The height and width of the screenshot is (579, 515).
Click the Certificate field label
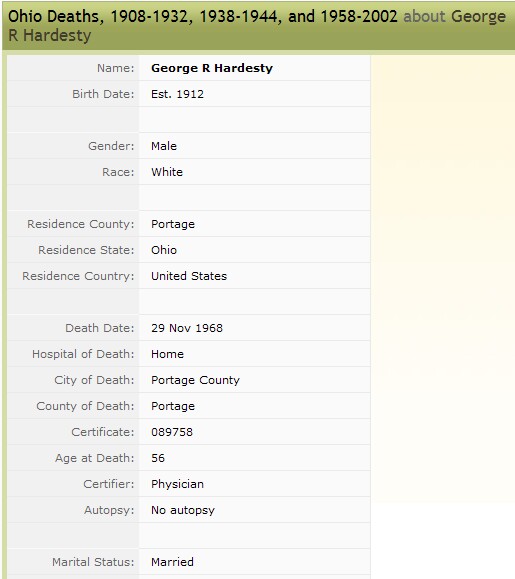(x=103, y=432)
